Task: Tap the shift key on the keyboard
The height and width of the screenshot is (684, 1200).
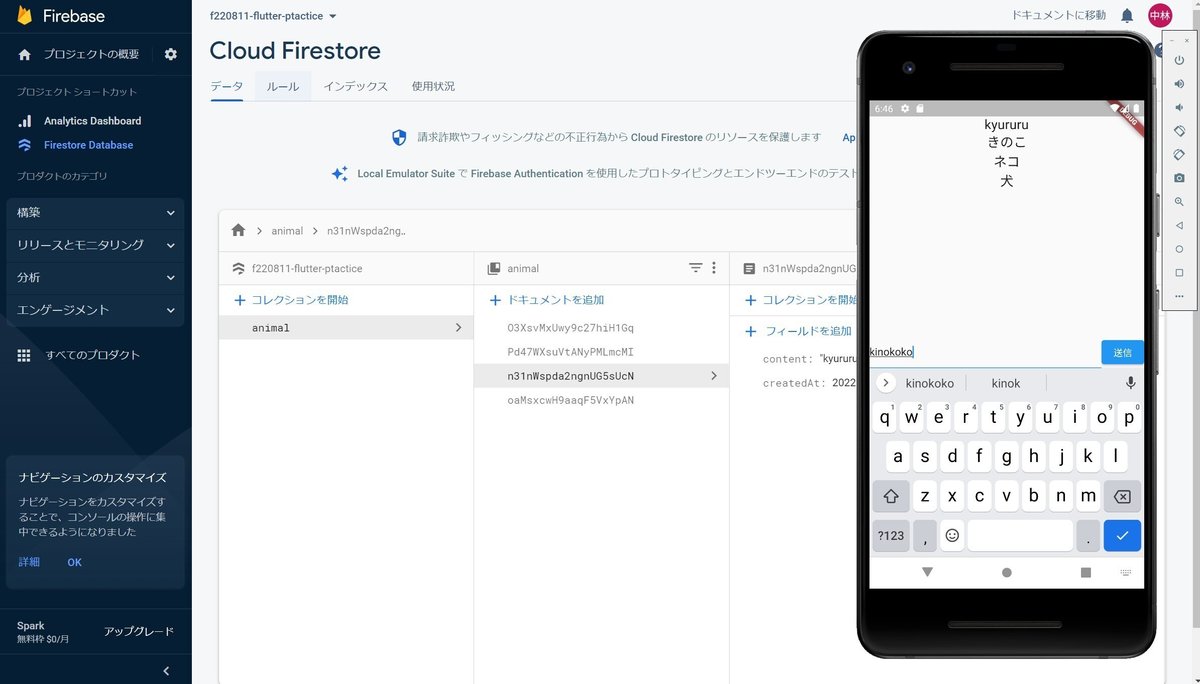Action: pos(891,496)
